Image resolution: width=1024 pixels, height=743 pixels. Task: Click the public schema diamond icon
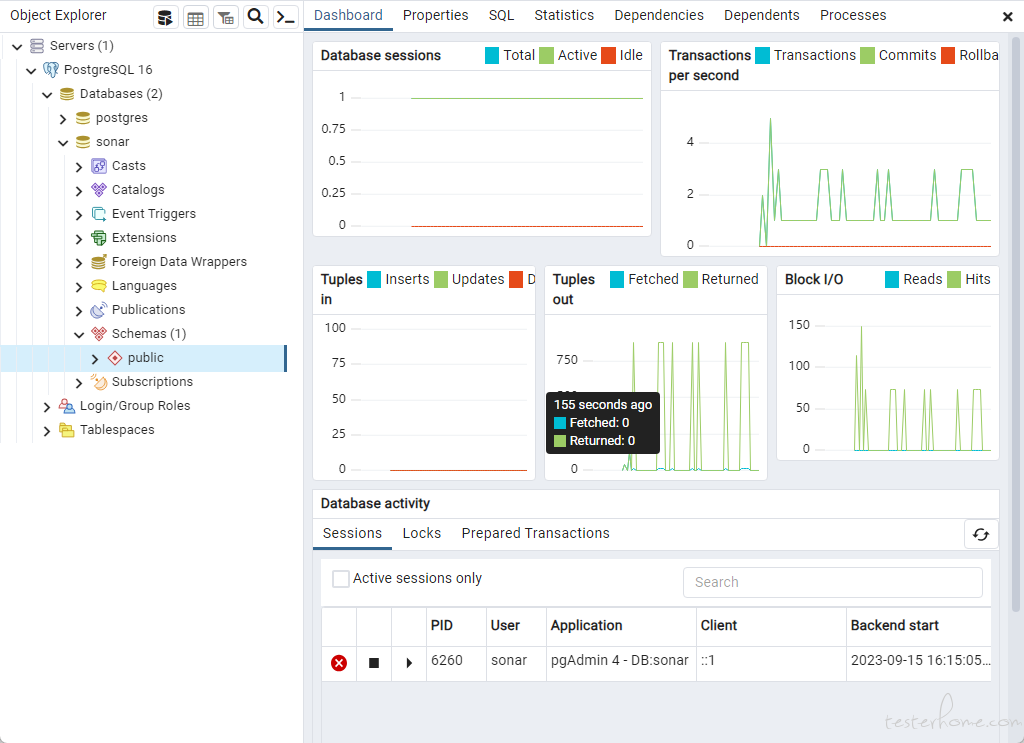point(115,358)
